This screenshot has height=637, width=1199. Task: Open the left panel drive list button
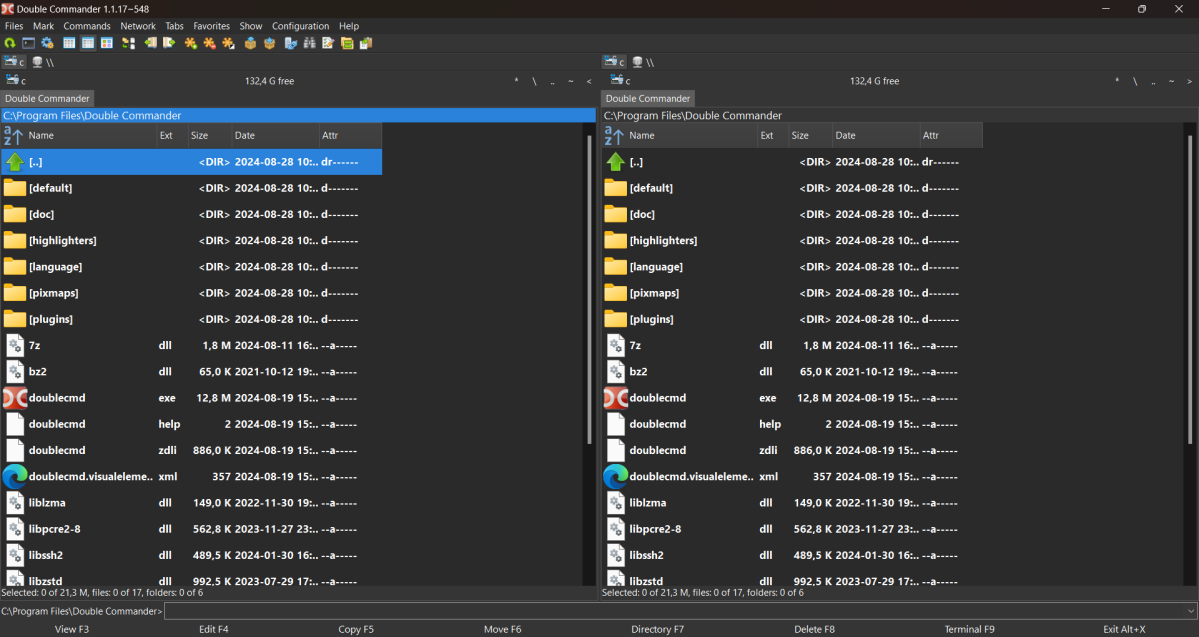pos(15,81)
